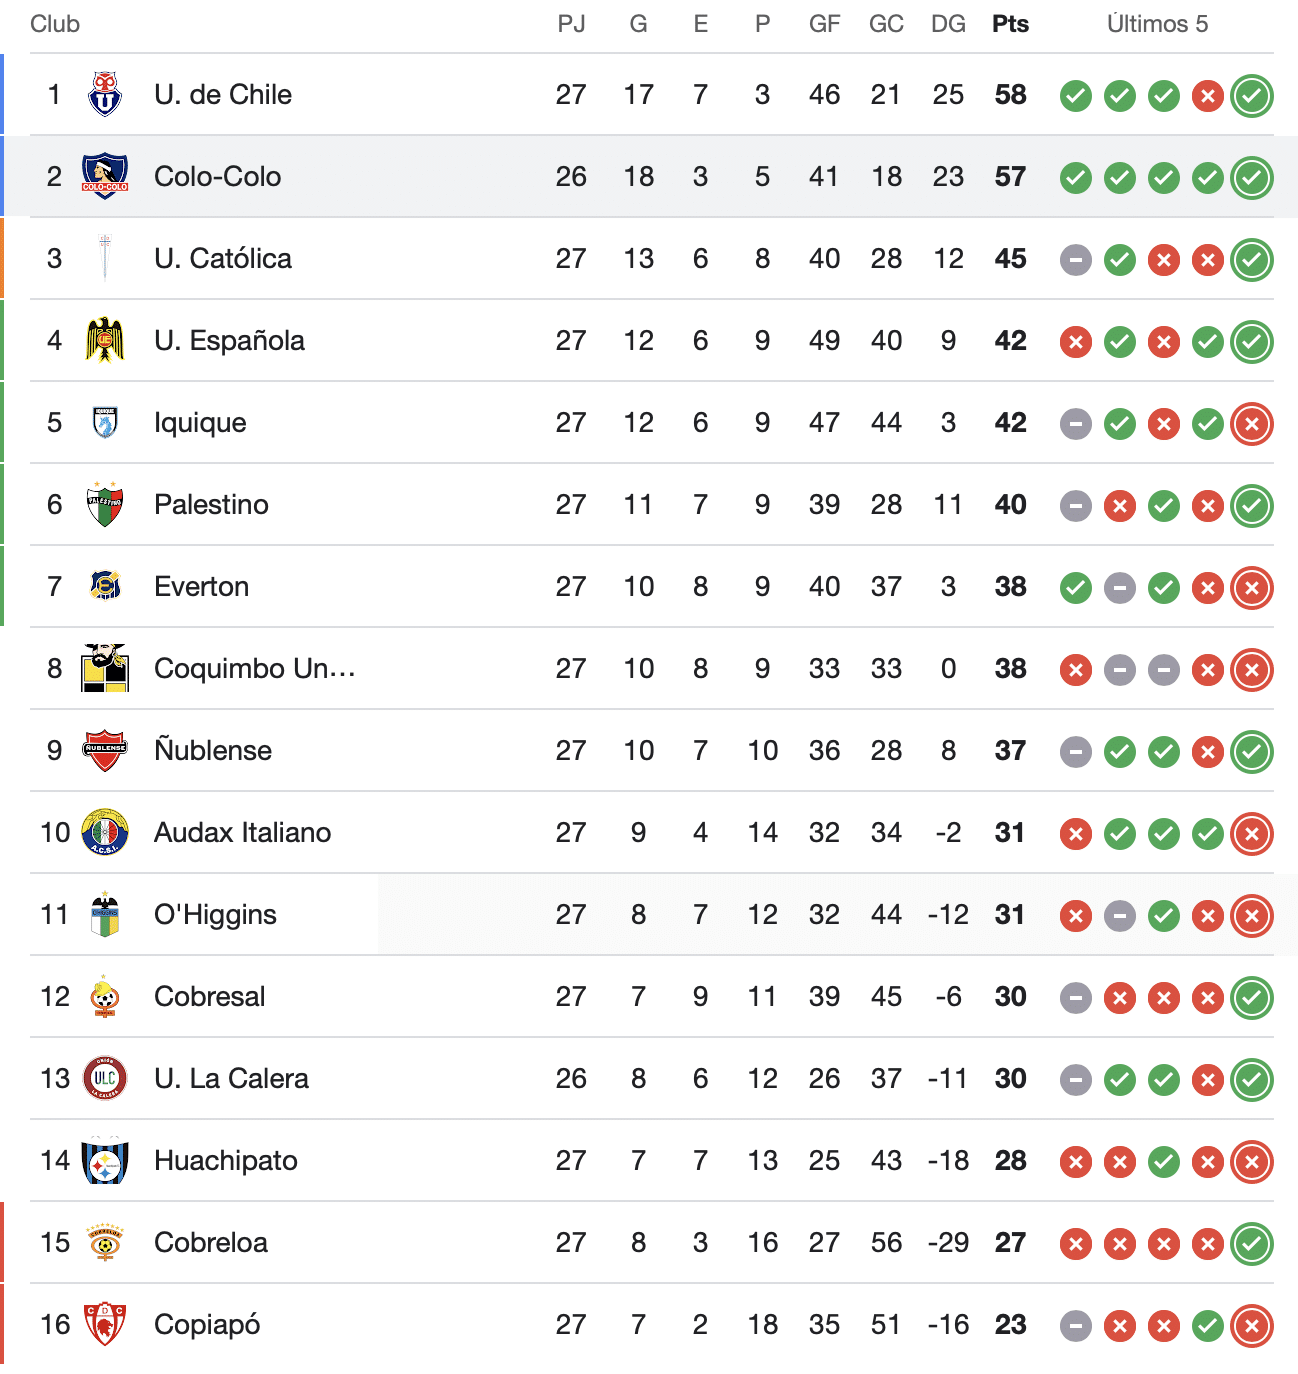The width and height of the screenshot is (1298, 1374).
Task: Click the Palestino club crest
Action: click(x=105, y=505)
